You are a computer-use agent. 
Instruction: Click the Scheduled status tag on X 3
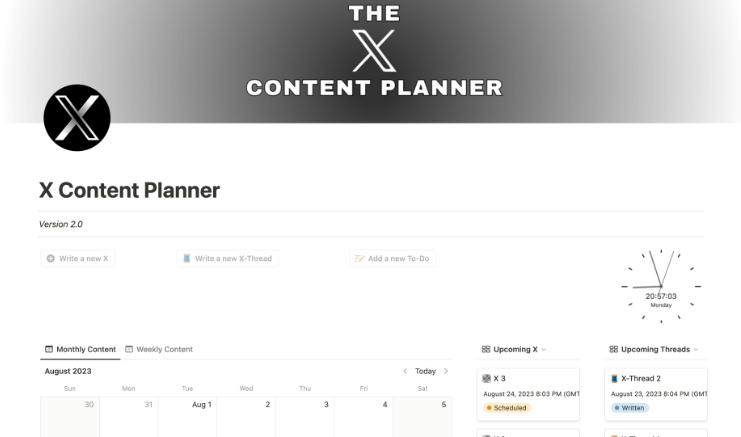[508, 408]
